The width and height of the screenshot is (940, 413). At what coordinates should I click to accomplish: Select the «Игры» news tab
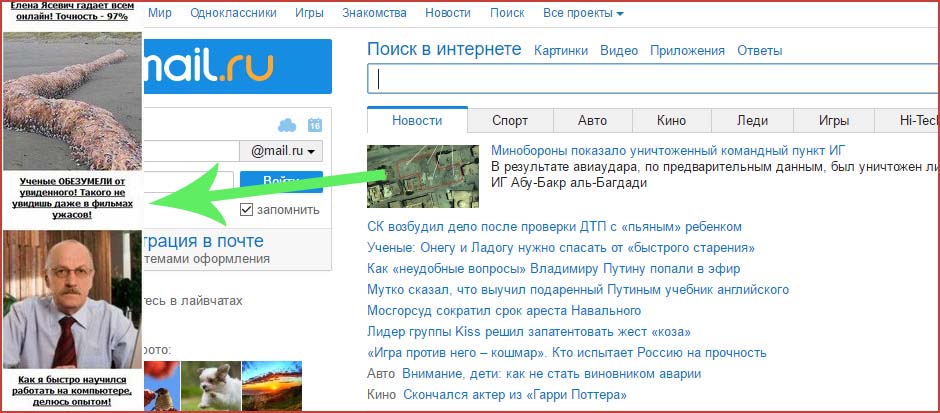pos(833,120)
